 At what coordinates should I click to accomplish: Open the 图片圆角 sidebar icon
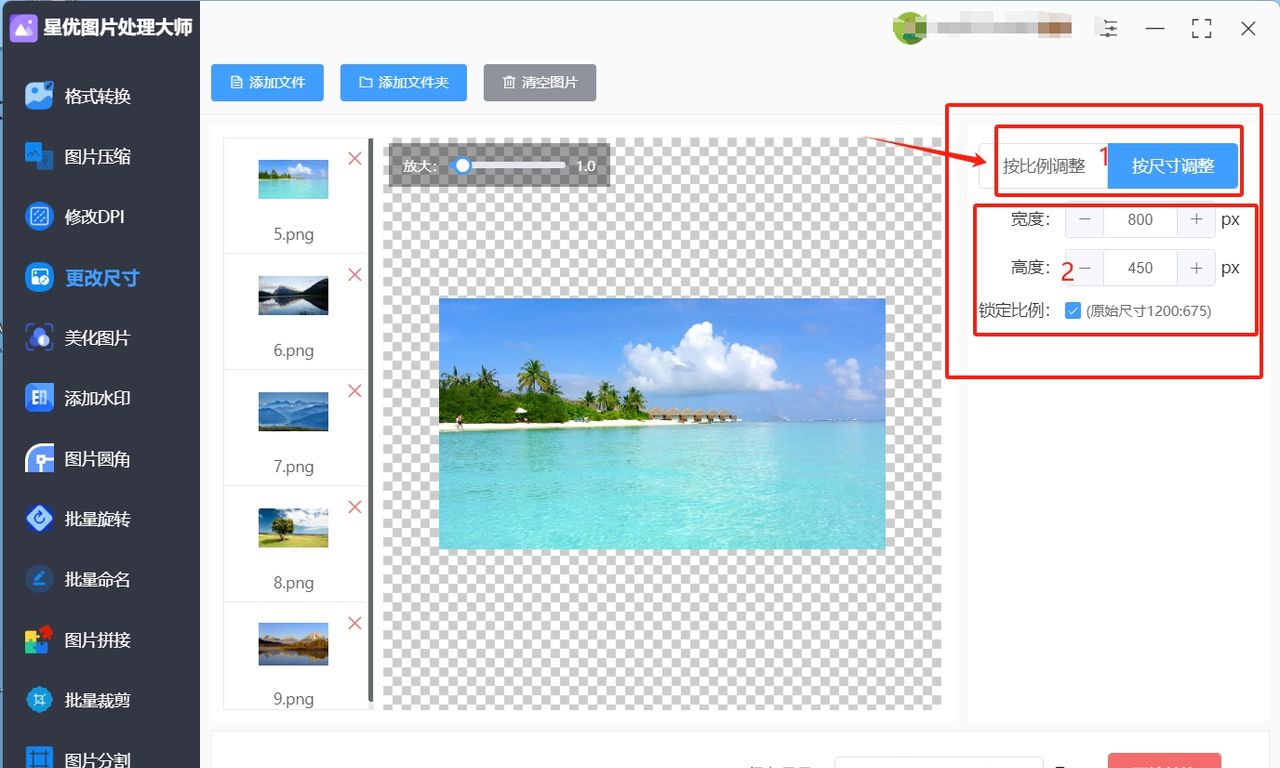point(39,459)
